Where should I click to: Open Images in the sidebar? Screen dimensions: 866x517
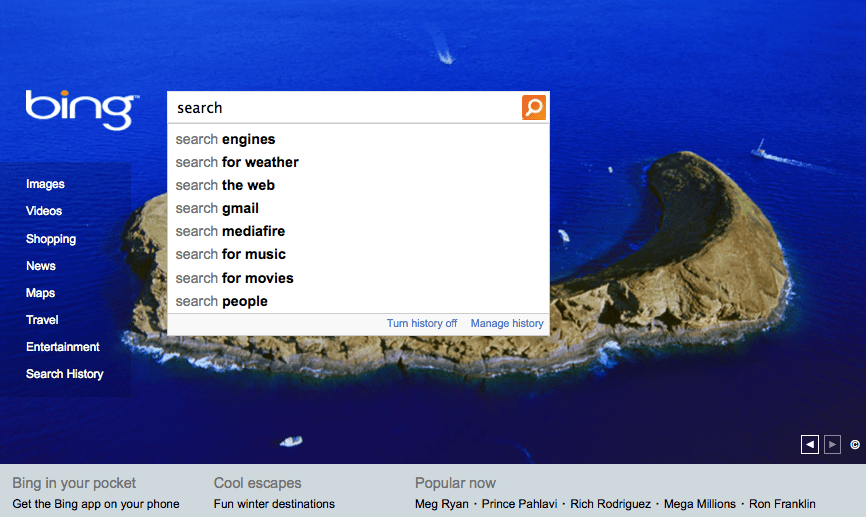tap(45, 184)
